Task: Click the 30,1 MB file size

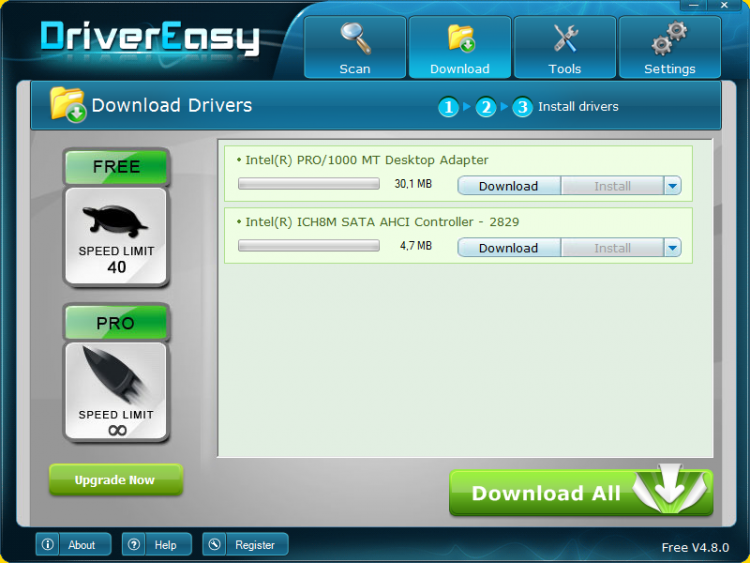Action: (413, 184)
